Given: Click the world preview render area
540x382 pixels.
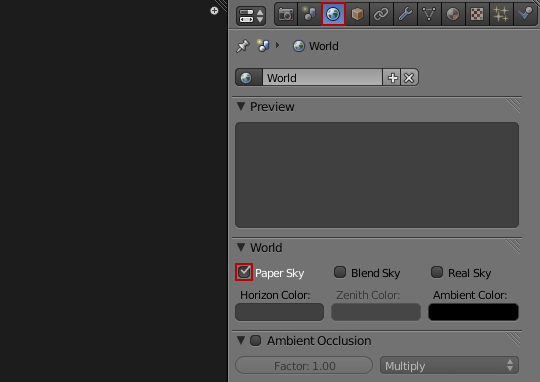Looking at the screenshot, I should pyautogui.click(x=377, y=175).
